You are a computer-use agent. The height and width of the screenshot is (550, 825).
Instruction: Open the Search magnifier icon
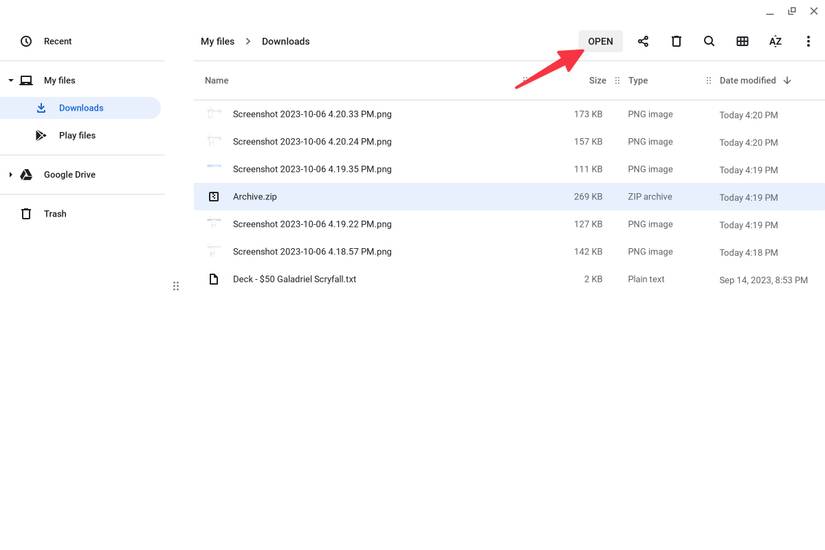pyautogui.click(x=709, y=42)
